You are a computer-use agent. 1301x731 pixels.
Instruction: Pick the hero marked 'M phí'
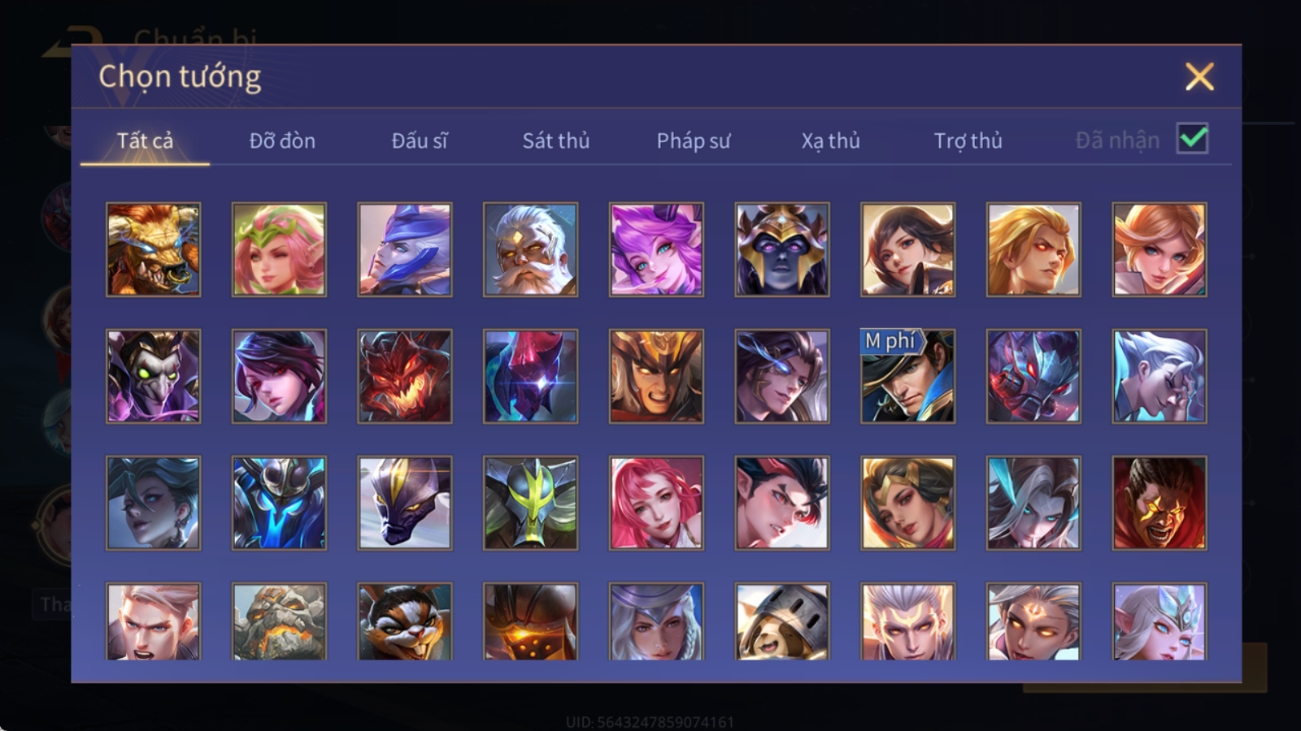pos(908,376)
